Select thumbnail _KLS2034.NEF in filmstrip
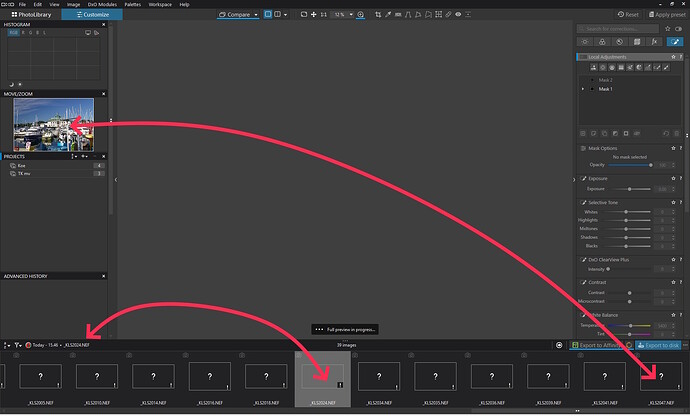Viewport: 690px width, 416px height. pos(379,377)
